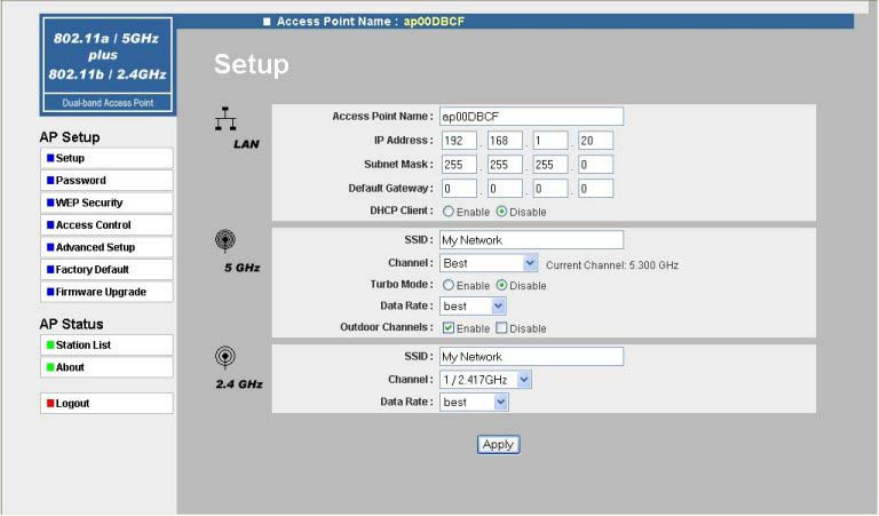Click the 2.4 GHz antenna icon

[x=225, y=357]
